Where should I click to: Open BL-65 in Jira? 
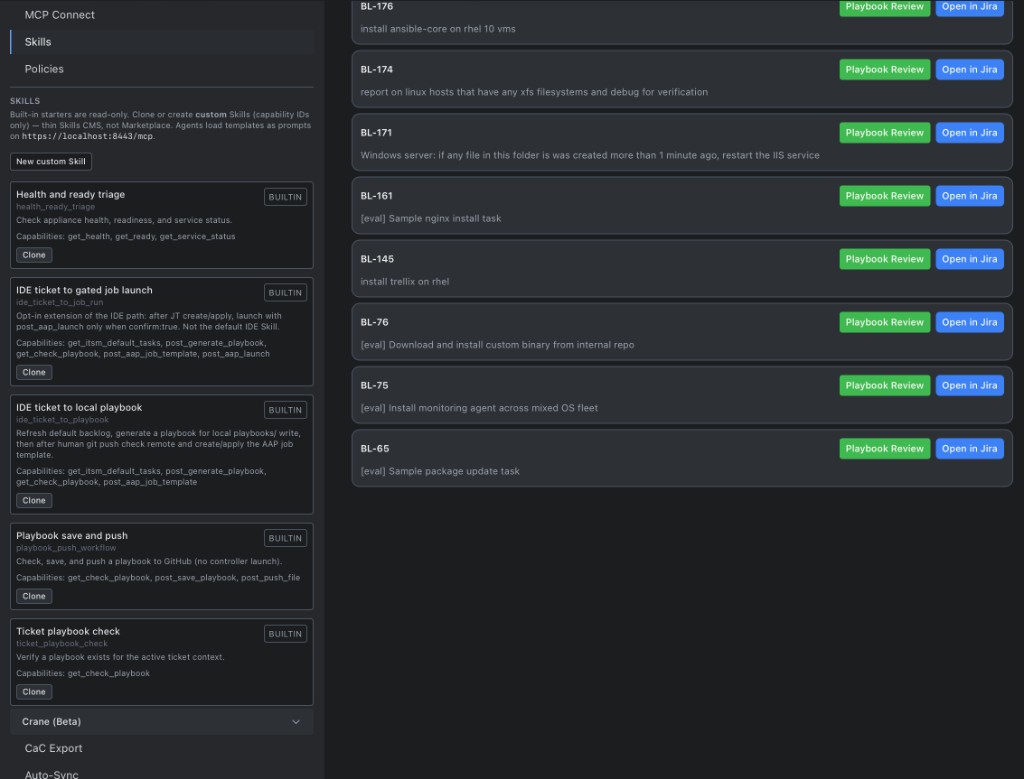point(970,449)
